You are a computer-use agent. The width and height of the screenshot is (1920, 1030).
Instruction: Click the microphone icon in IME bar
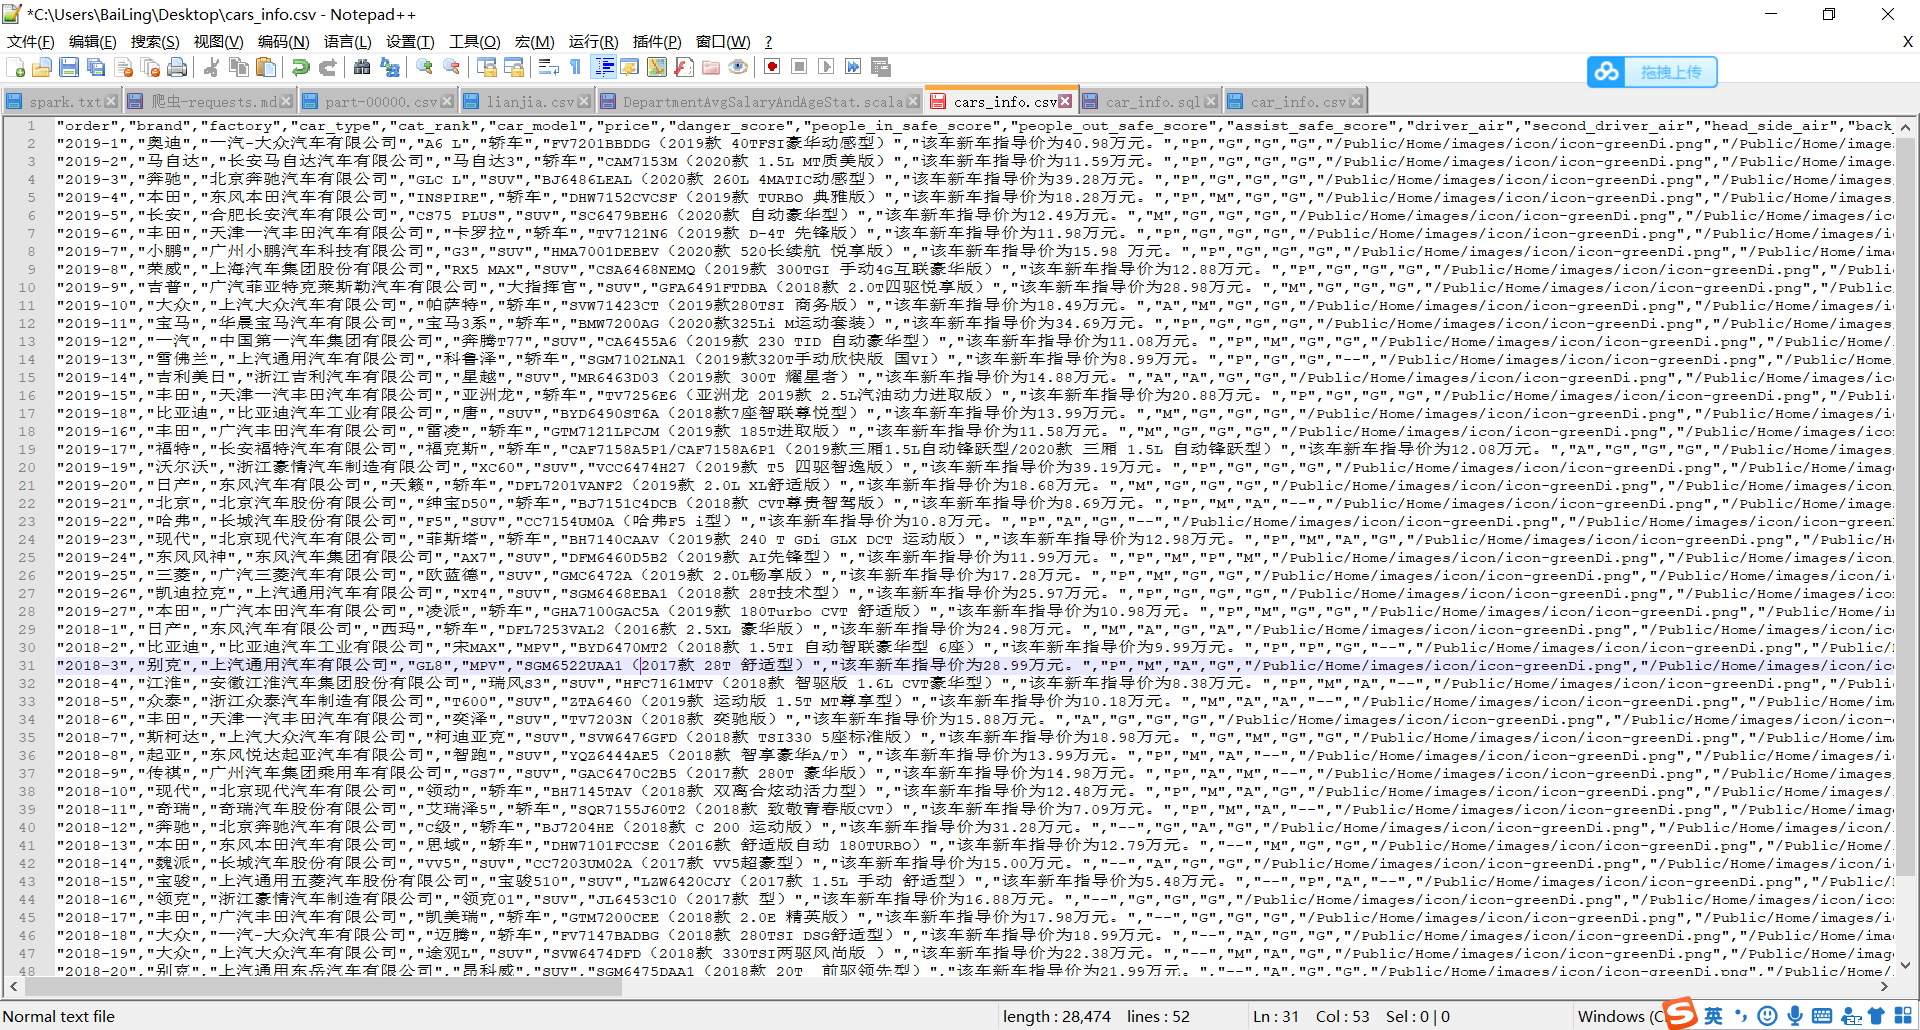(x=1795, y=1016)
